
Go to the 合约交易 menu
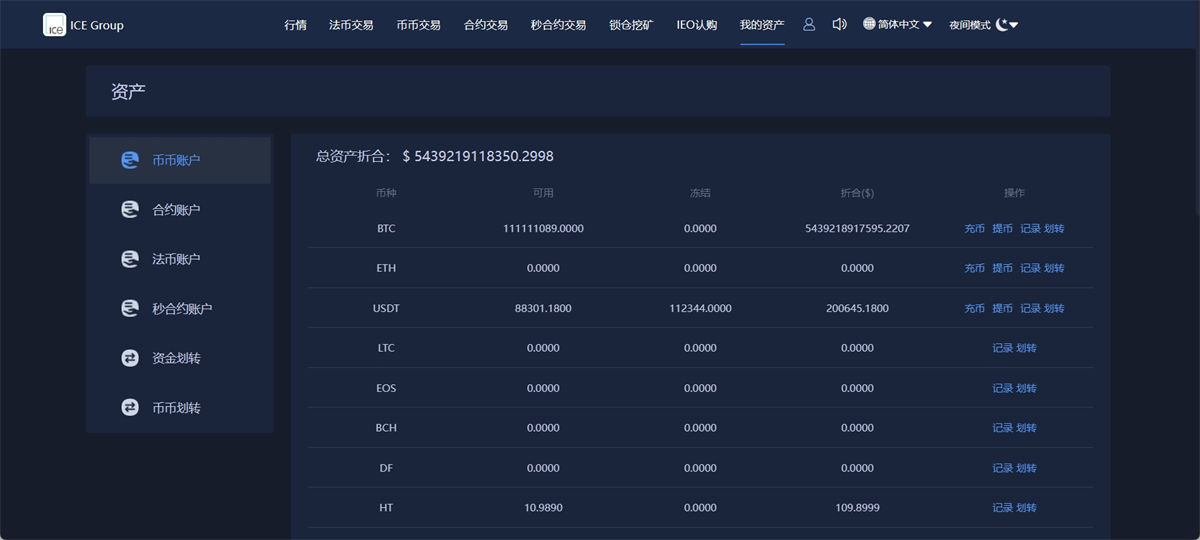pyautogui.click(x=486, y=25)
